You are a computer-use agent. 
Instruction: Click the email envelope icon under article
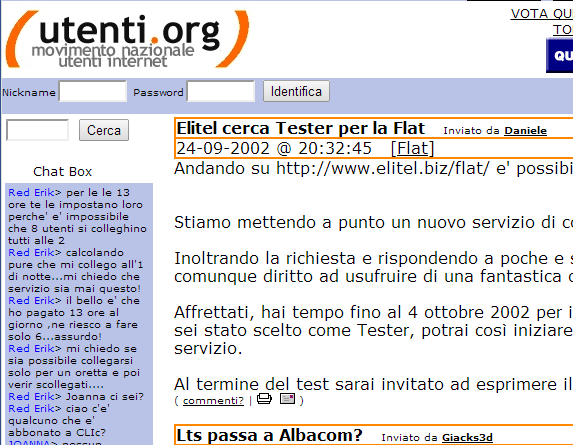(x=287, y=399)
